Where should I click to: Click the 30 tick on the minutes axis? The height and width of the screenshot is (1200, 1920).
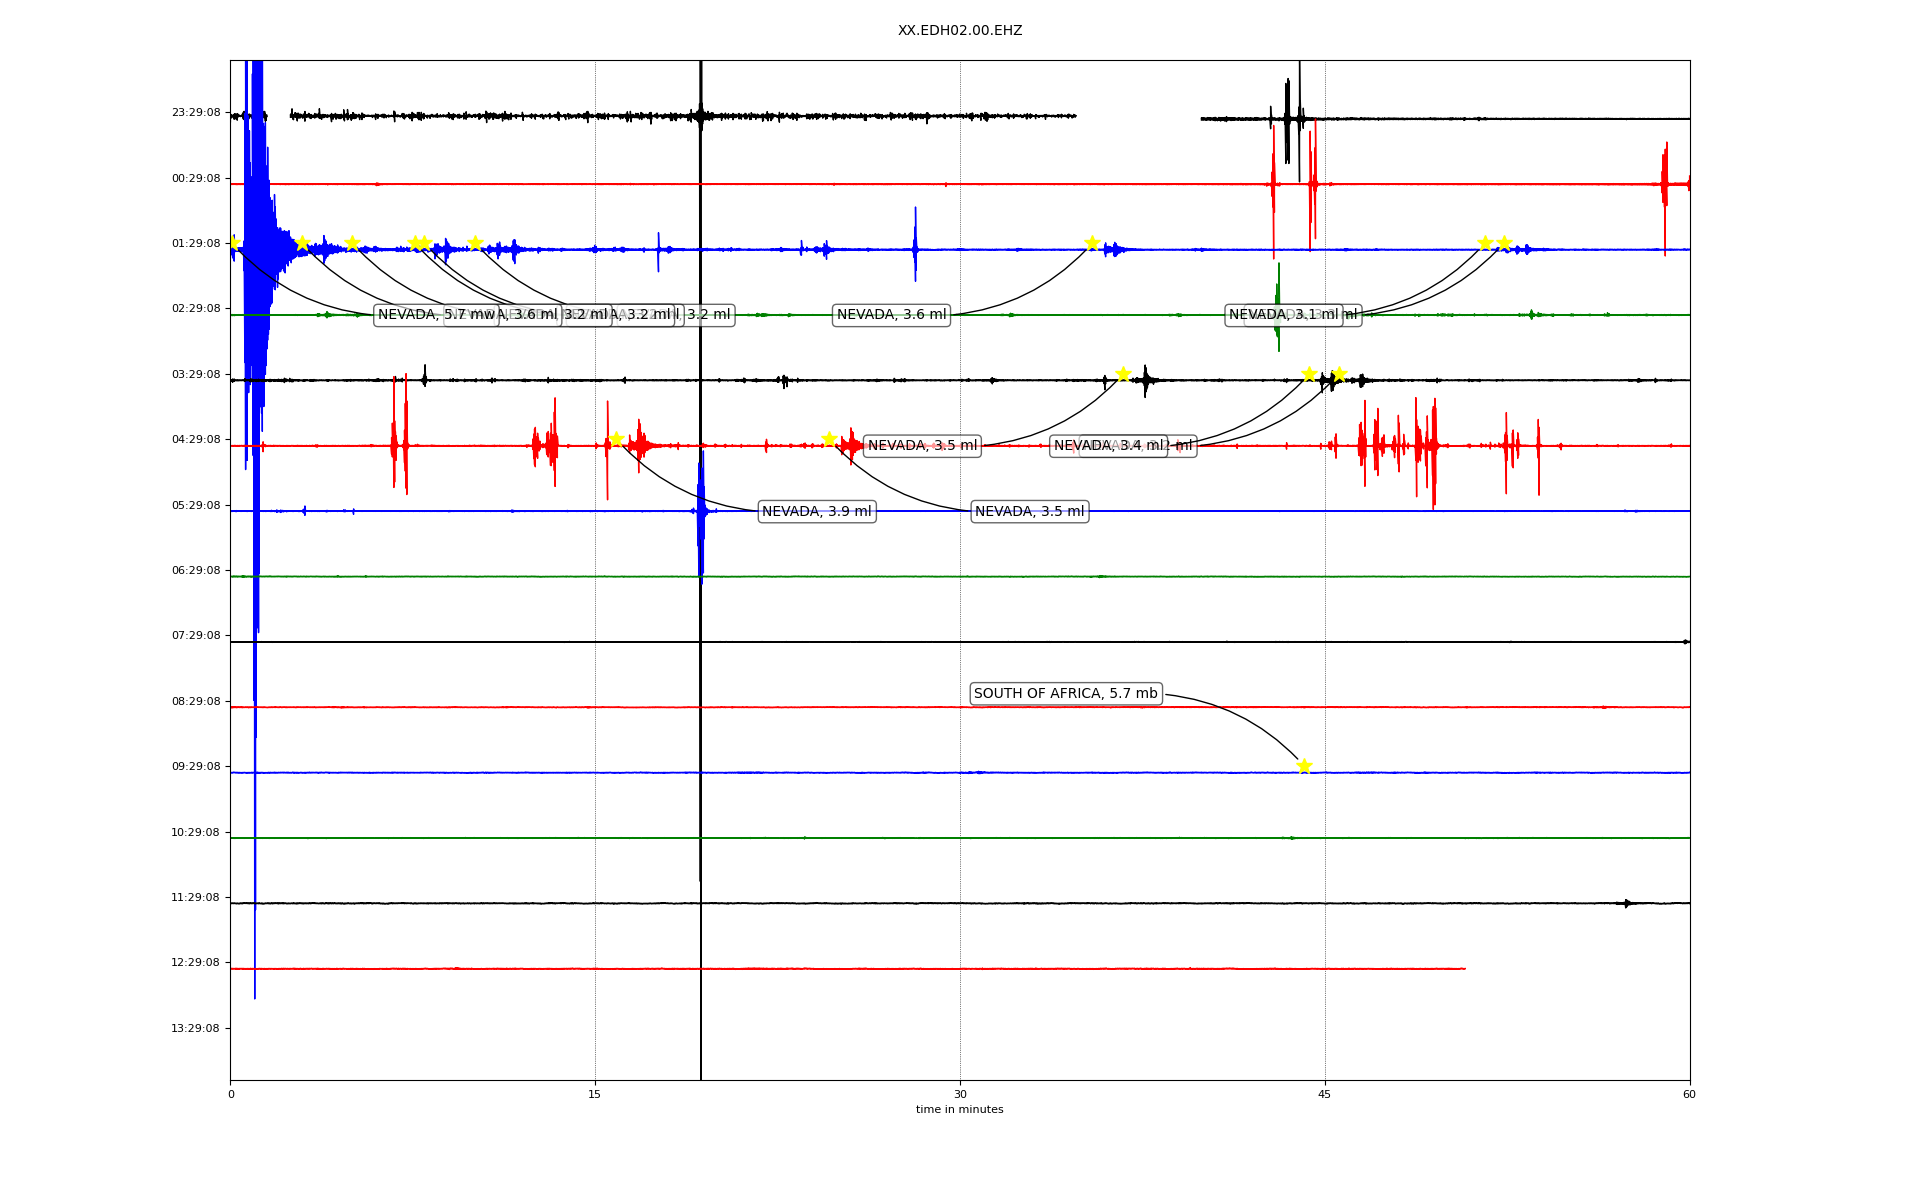(960, 1095)
